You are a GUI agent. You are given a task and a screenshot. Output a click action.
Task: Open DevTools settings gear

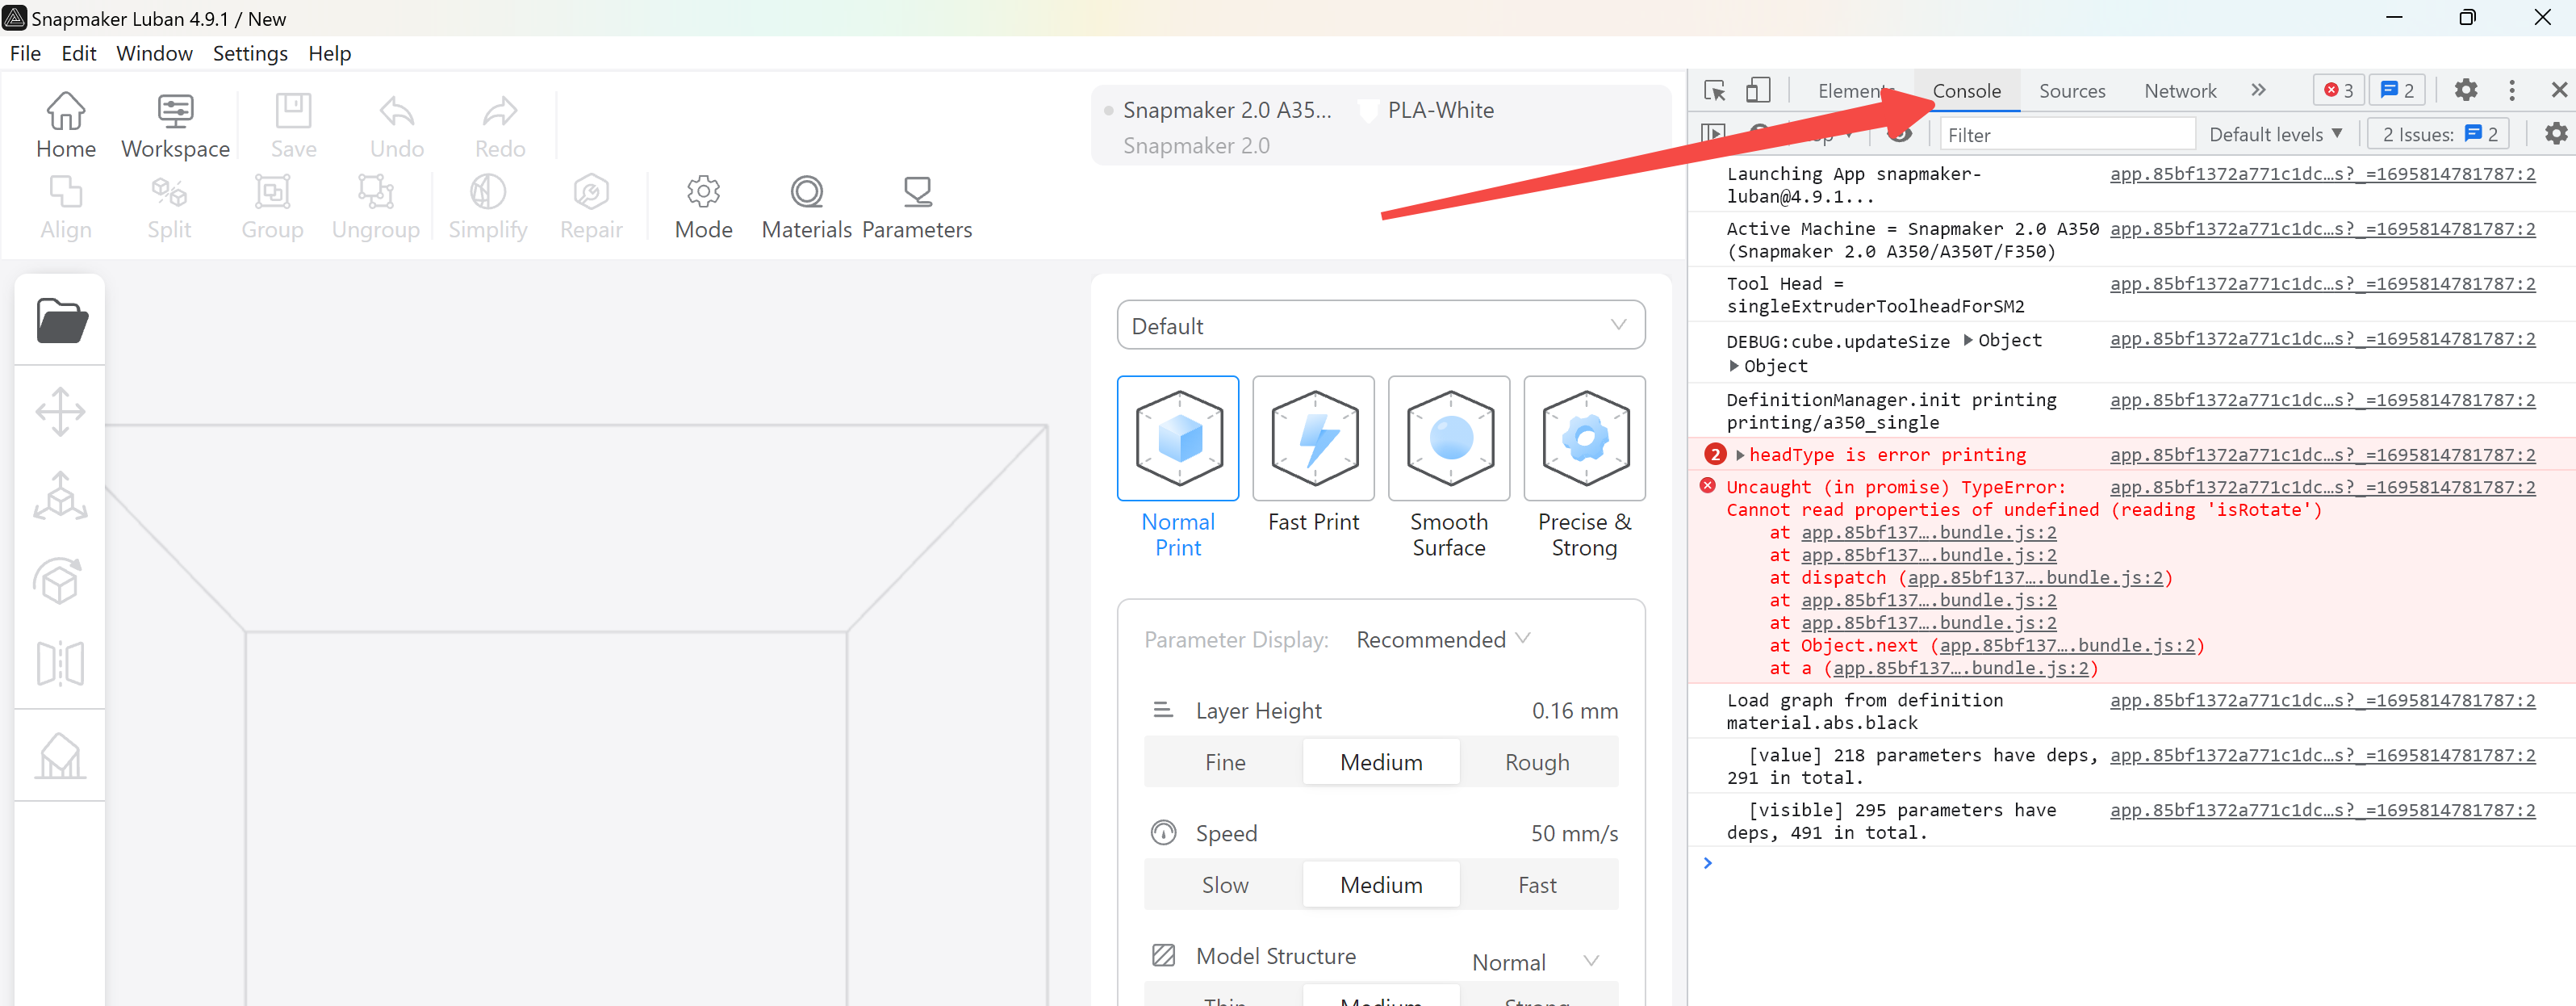[2466, 90]
